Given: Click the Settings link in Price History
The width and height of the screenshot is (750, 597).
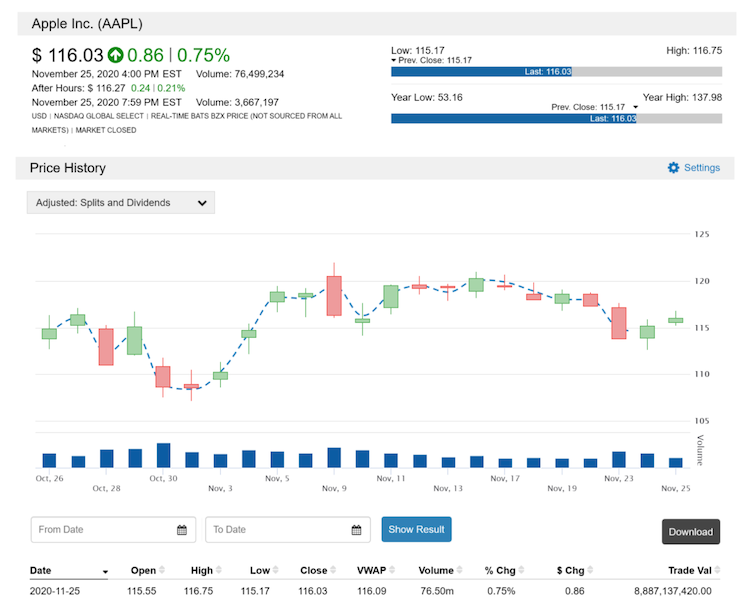Looking at the screenshot, I should point(702,167).
